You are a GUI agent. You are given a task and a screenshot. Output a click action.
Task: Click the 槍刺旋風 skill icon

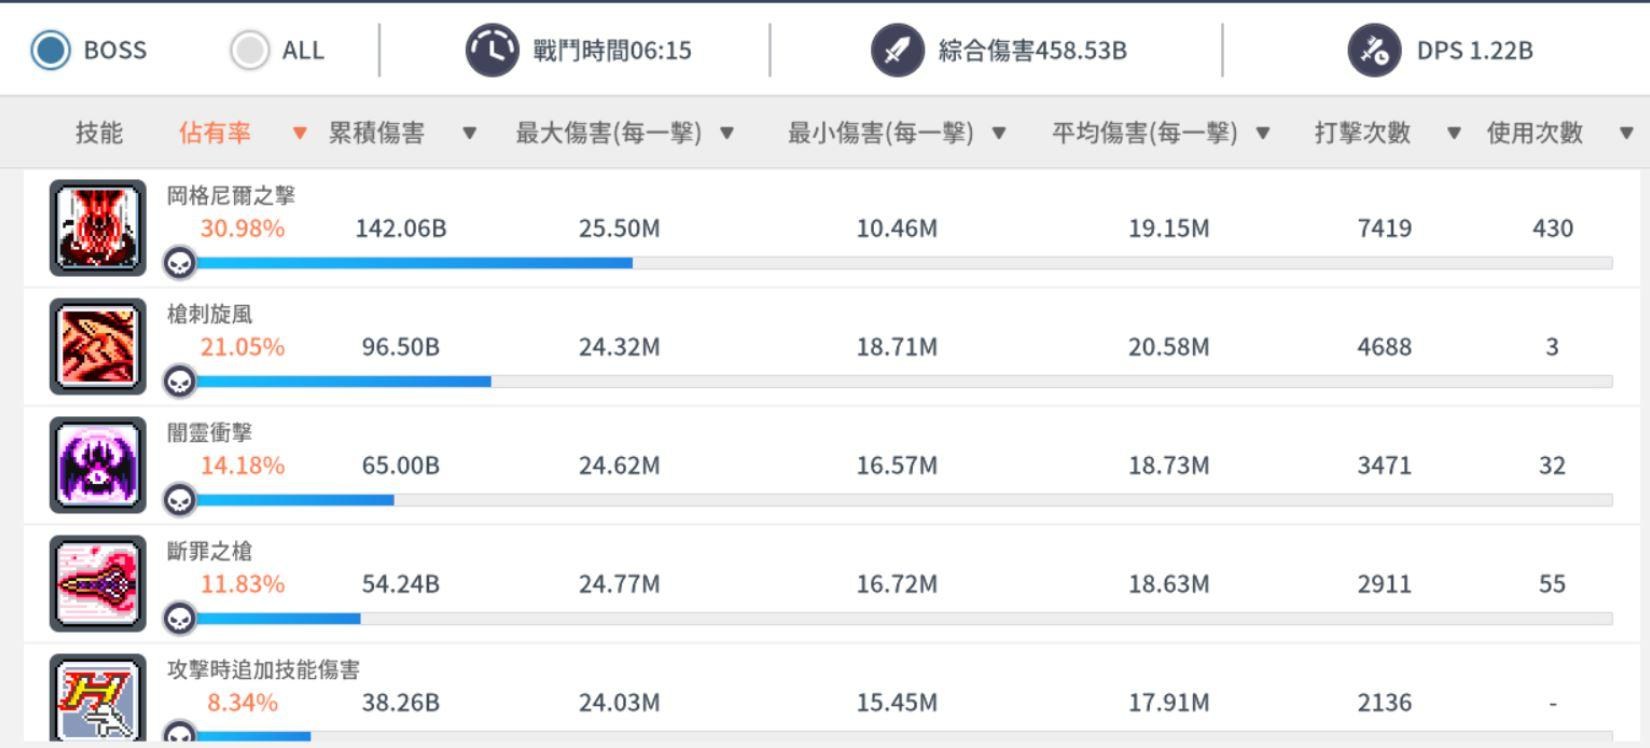pyautogui.click(x=98, y=347)
